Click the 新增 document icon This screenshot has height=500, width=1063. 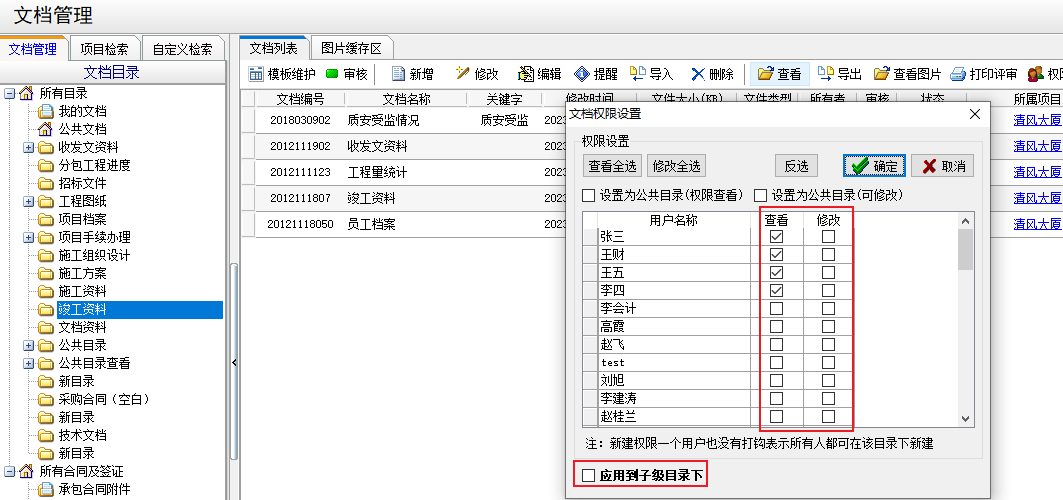[x=397, y=74]
